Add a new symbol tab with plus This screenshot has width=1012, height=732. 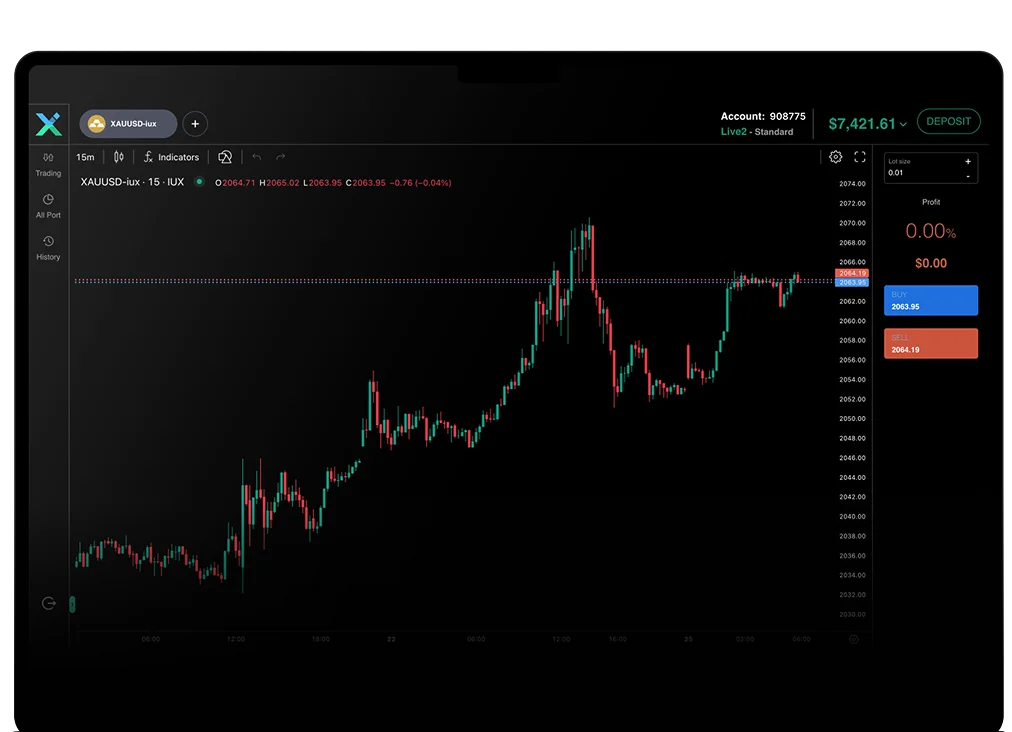pos(195,124)
